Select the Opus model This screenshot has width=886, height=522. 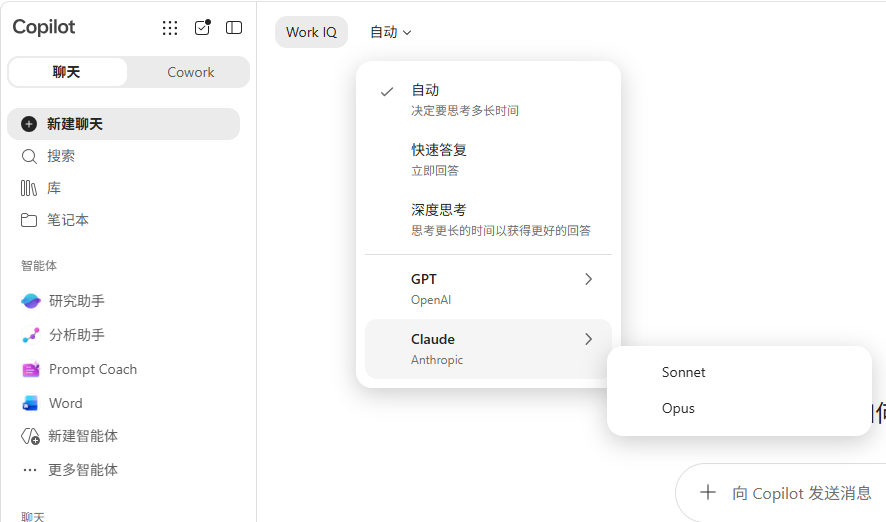click(739, 408)
